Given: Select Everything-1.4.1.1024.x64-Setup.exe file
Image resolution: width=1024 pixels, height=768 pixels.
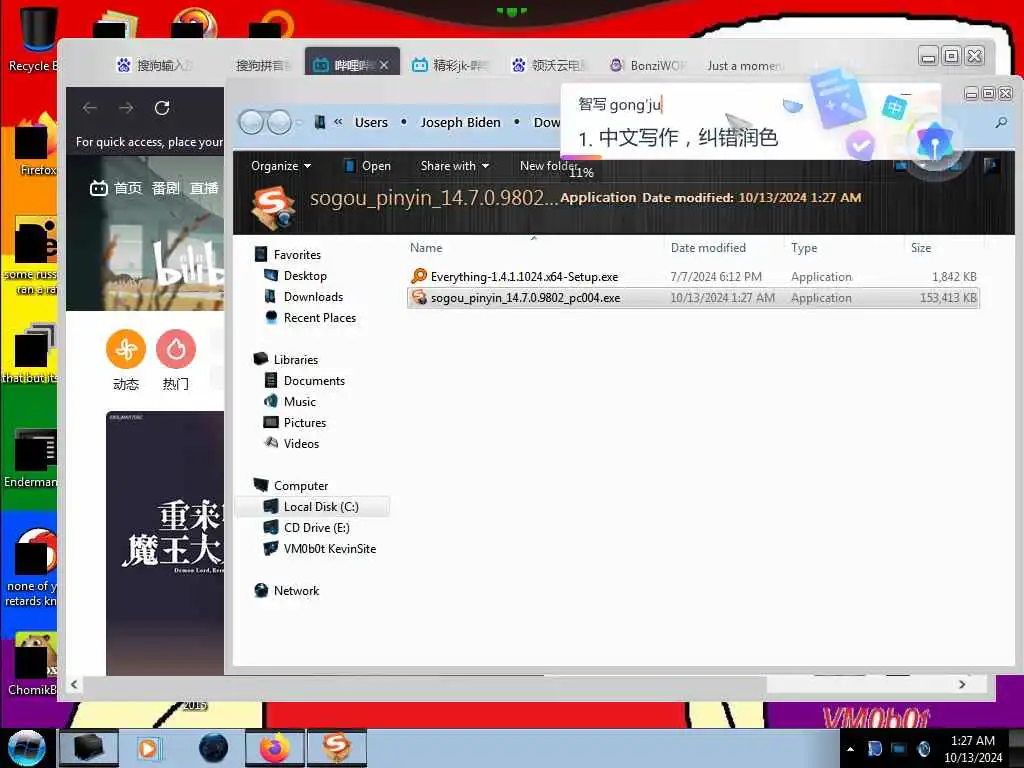Looking at the screenshot, I should (x=693, y=276).
